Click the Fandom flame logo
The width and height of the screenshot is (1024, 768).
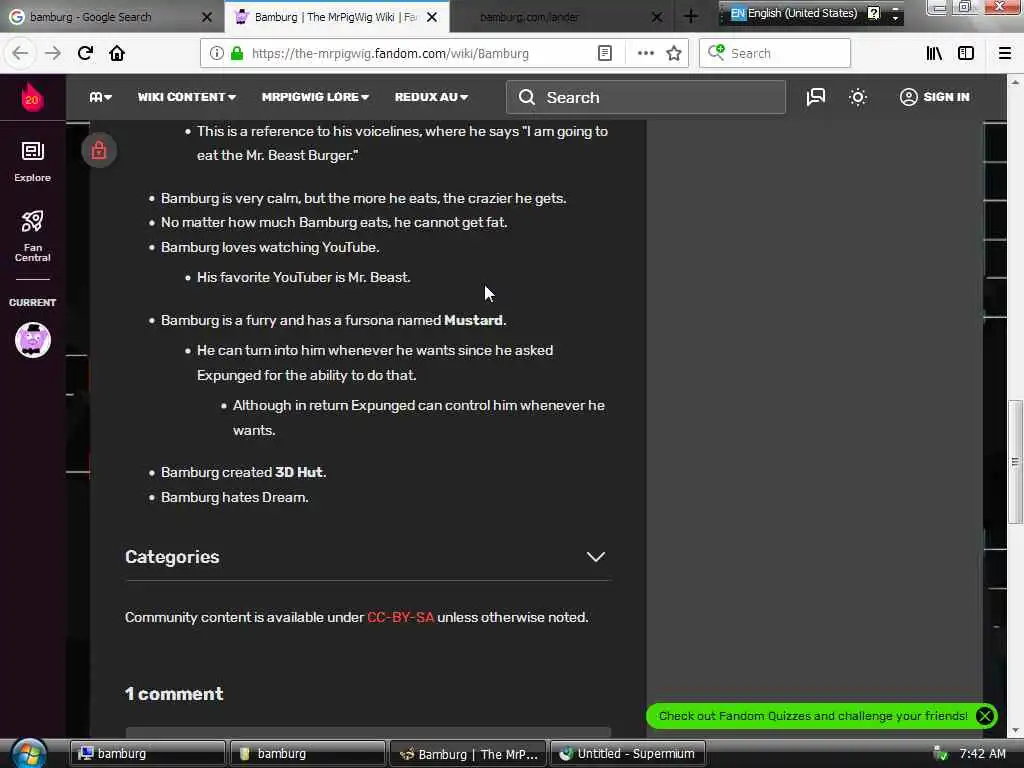coord(32,97)
